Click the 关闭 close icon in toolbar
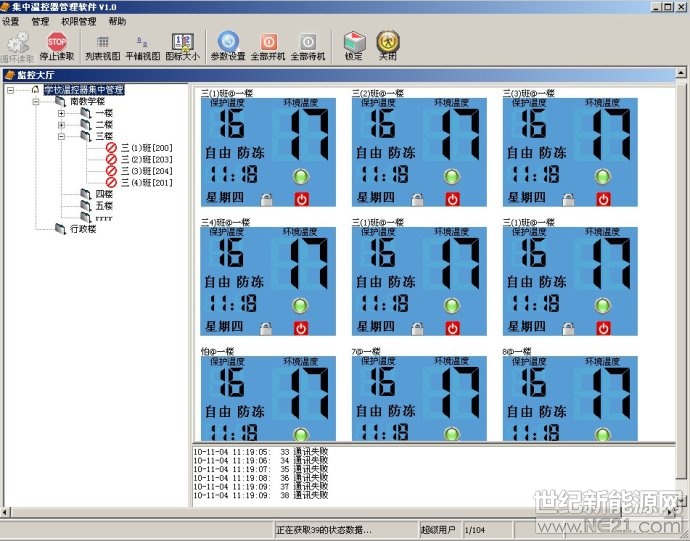 pos(387,42)
